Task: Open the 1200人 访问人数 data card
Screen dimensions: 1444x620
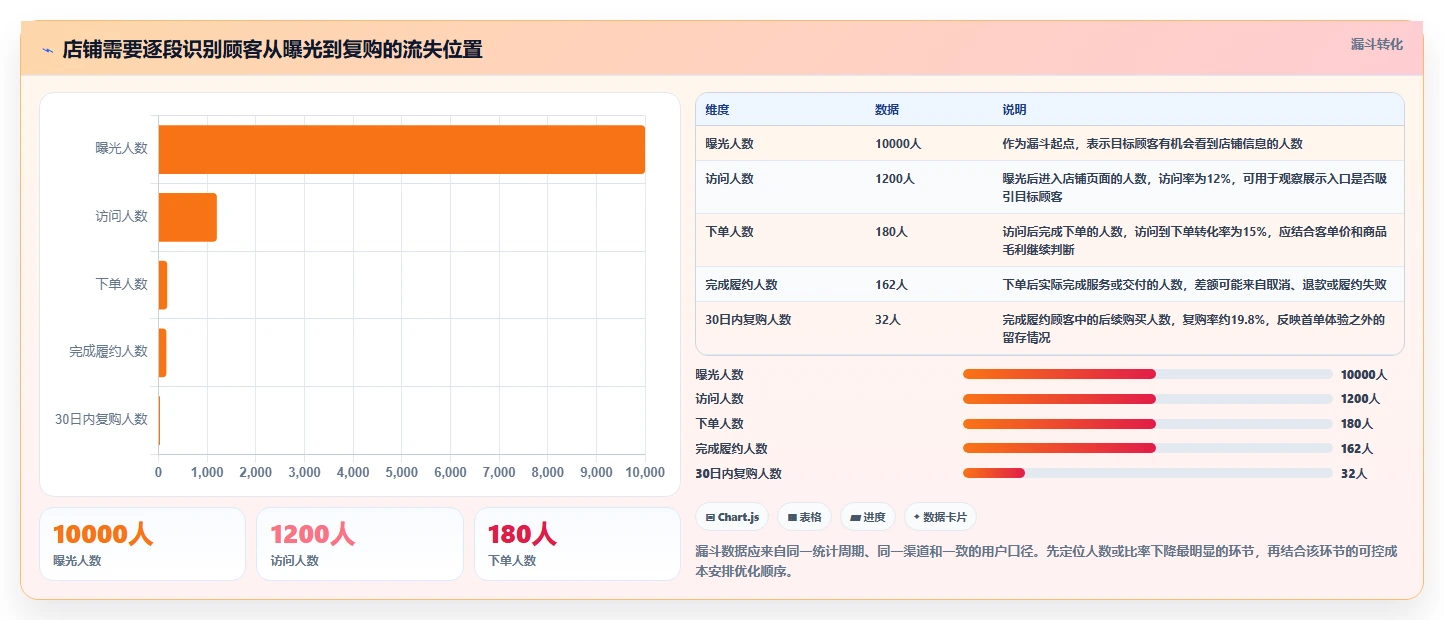Action: coord(360,544)
